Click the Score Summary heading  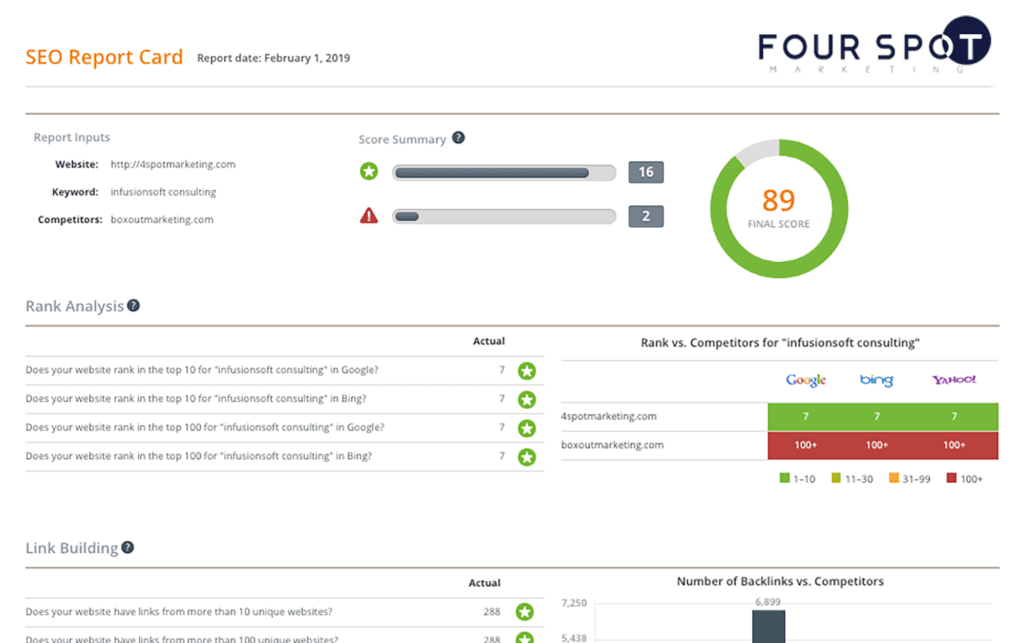(x=402, y=139)
